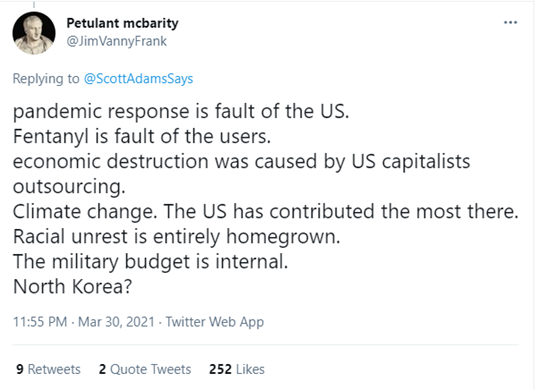
Task: Click the "Climate change" sentence
Action: [266, 211]
